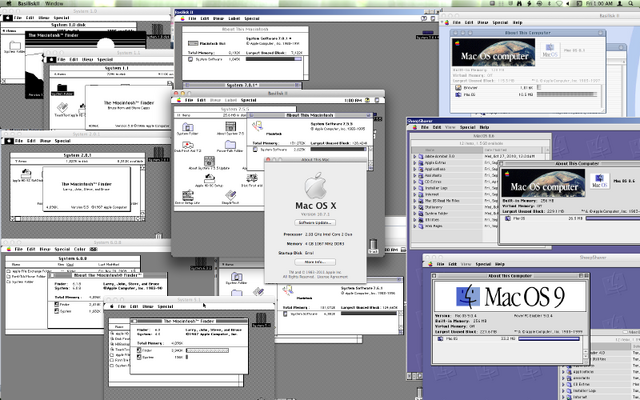The image size is (640, 400).
Task: Open SimpleText icon in System 7.5.5 window
Action: (x=231, y=195)
